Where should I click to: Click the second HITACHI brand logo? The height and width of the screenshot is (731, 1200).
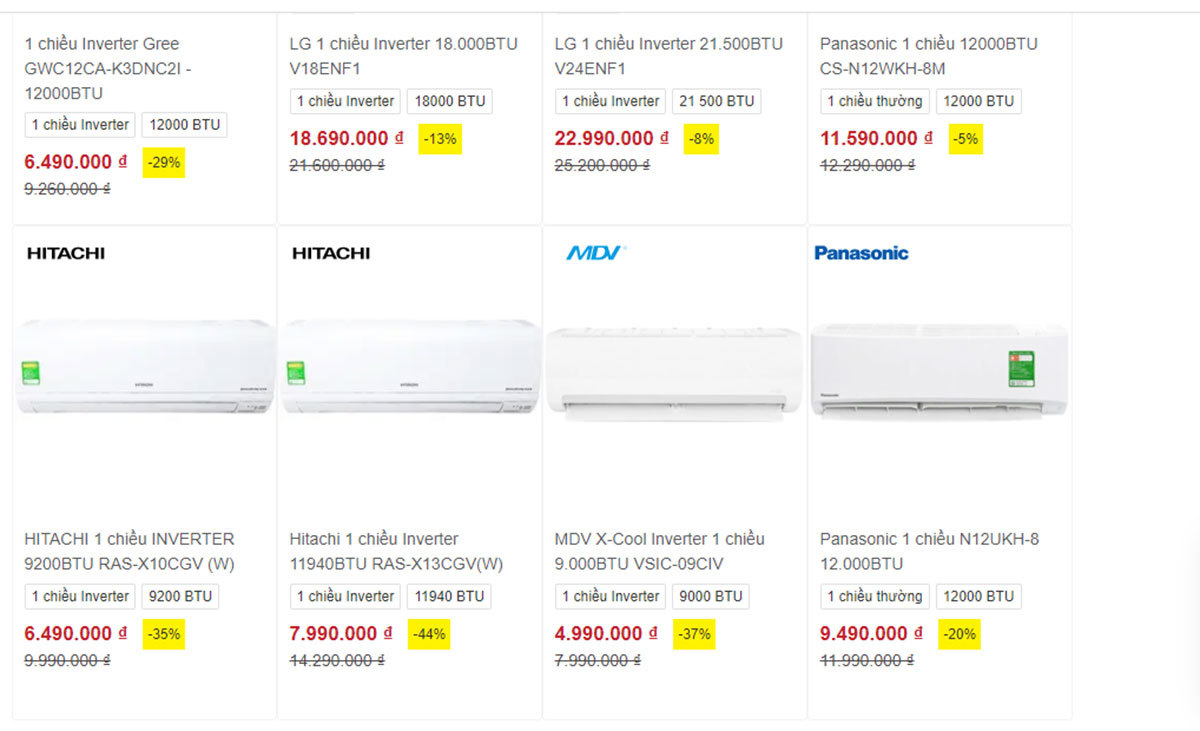[x=331, y=253]
